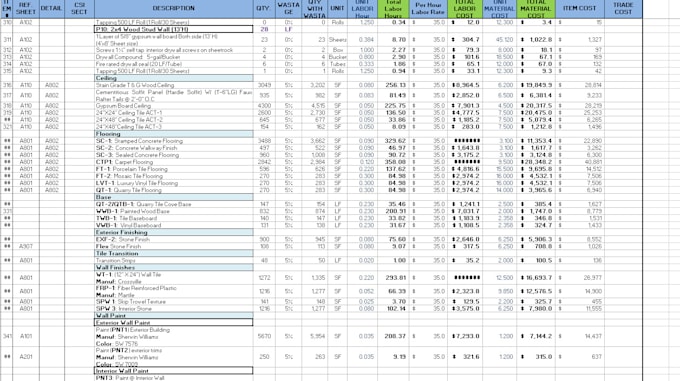
Task: Select the Paint PNT1 Exterior Building cell
Action: (x=173, y=336)
